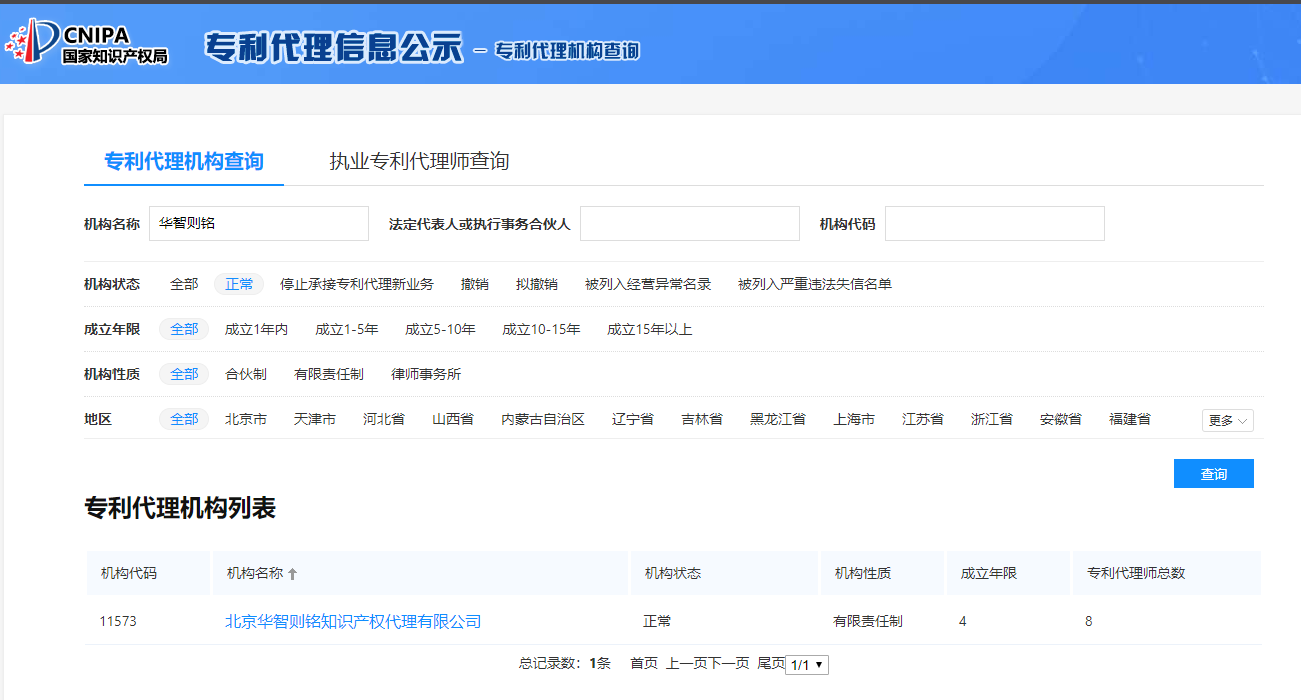Filter by 合伙制 nature
The height and width of the screenshot is (700, 1301).
[x=246, y=374]
